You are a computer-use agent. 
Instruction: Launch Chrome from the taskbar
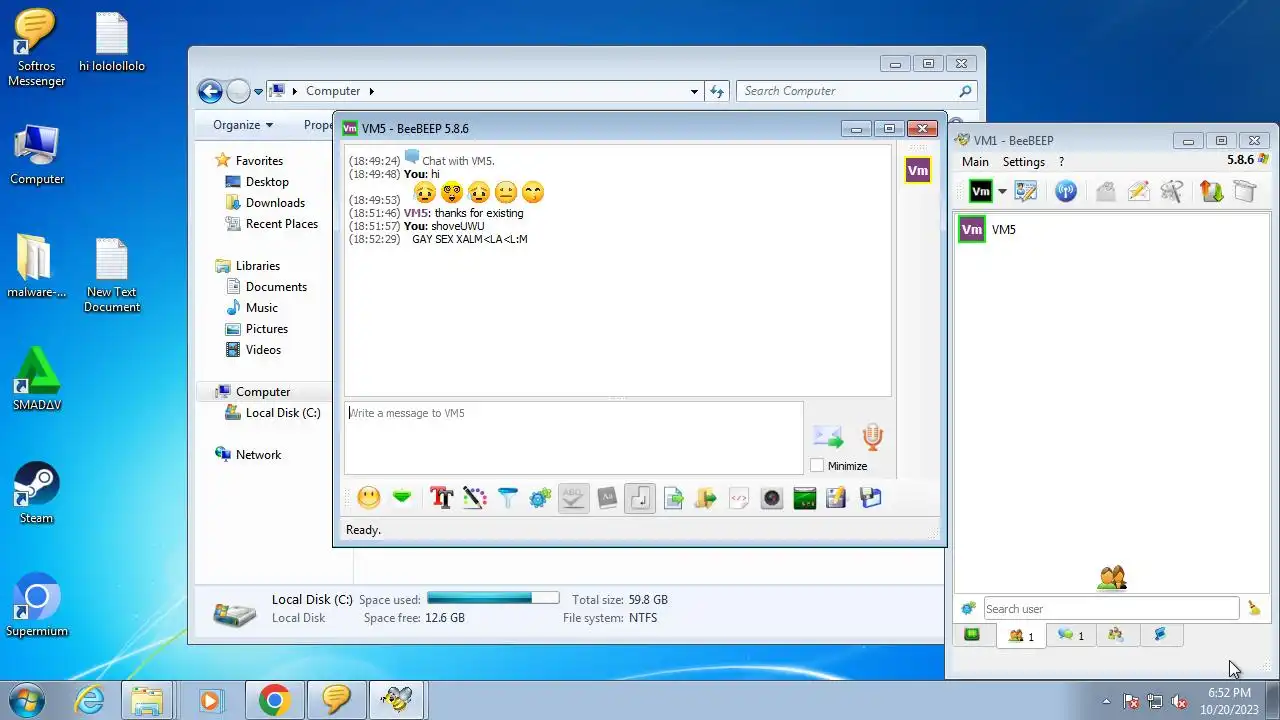coord(275,701)
